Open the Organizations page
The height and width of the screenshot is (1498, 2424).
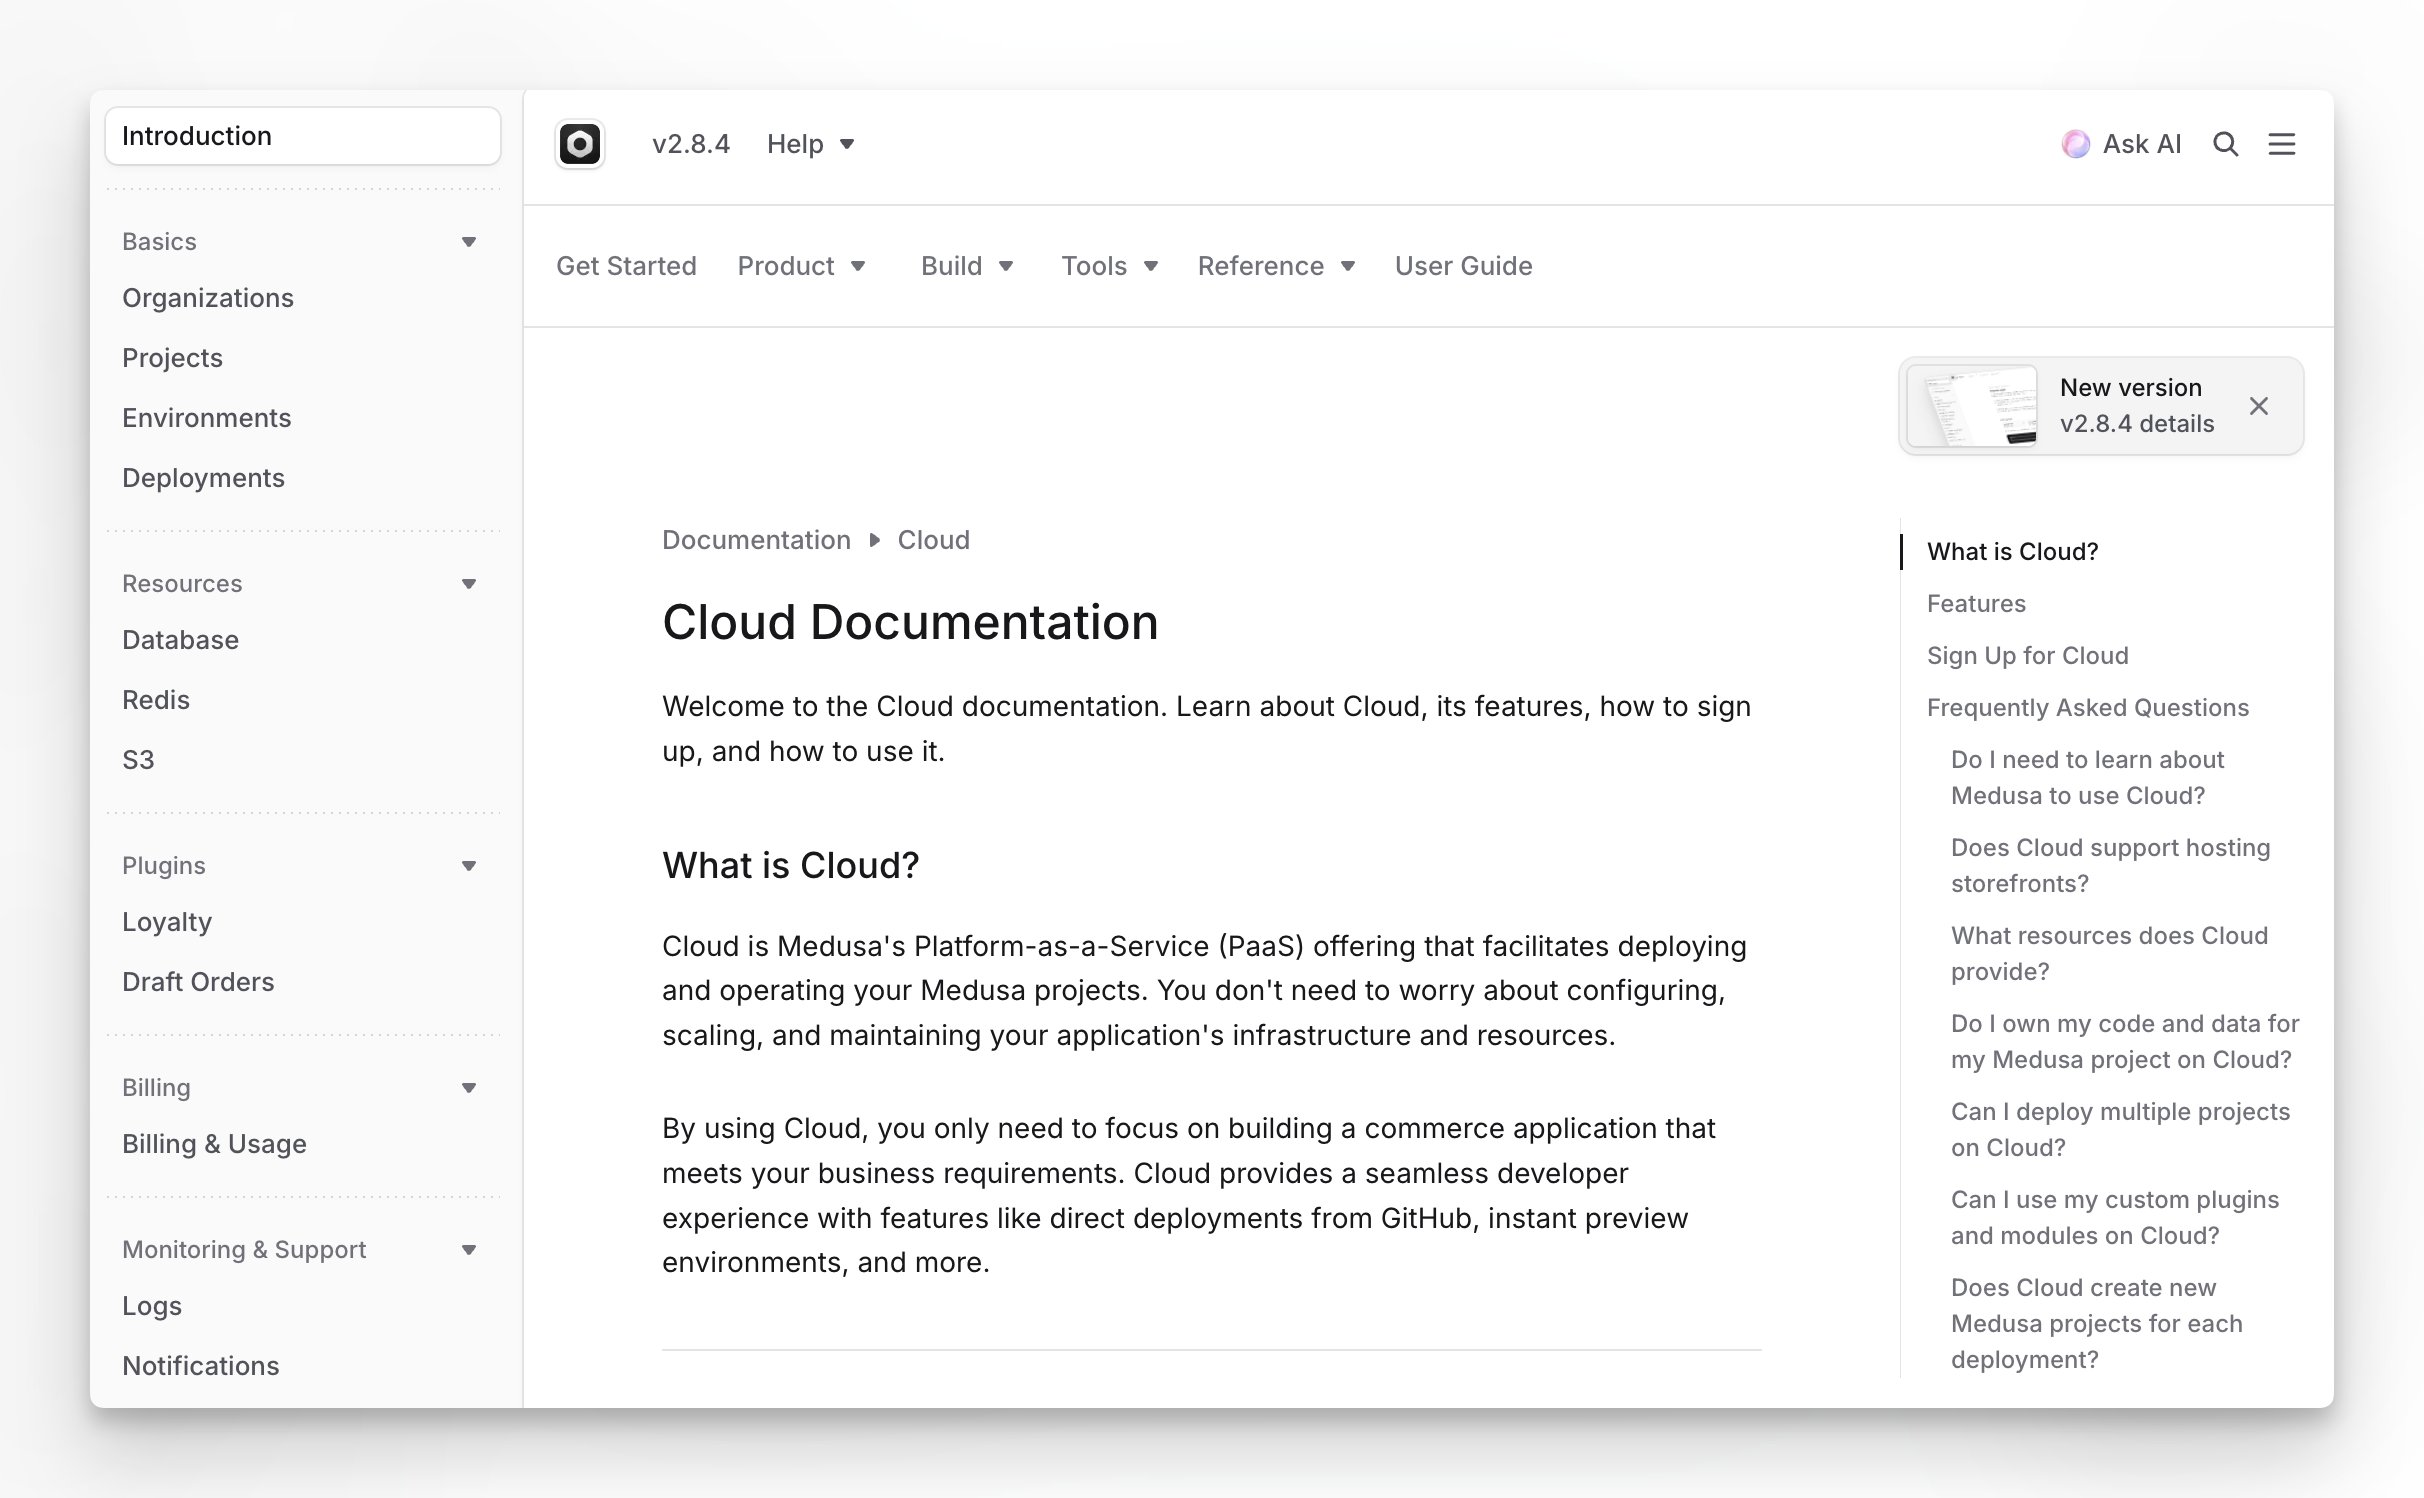point(208,298)
